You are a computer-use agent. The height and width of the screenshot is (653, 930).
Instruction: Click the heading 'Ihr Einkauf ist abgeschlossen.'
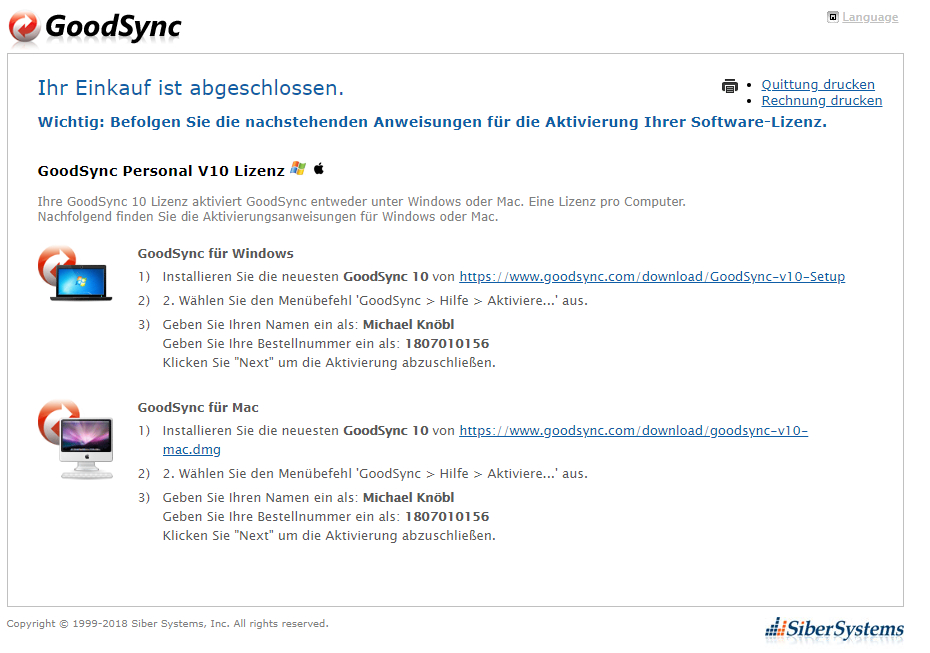click(x=190, y=88)
